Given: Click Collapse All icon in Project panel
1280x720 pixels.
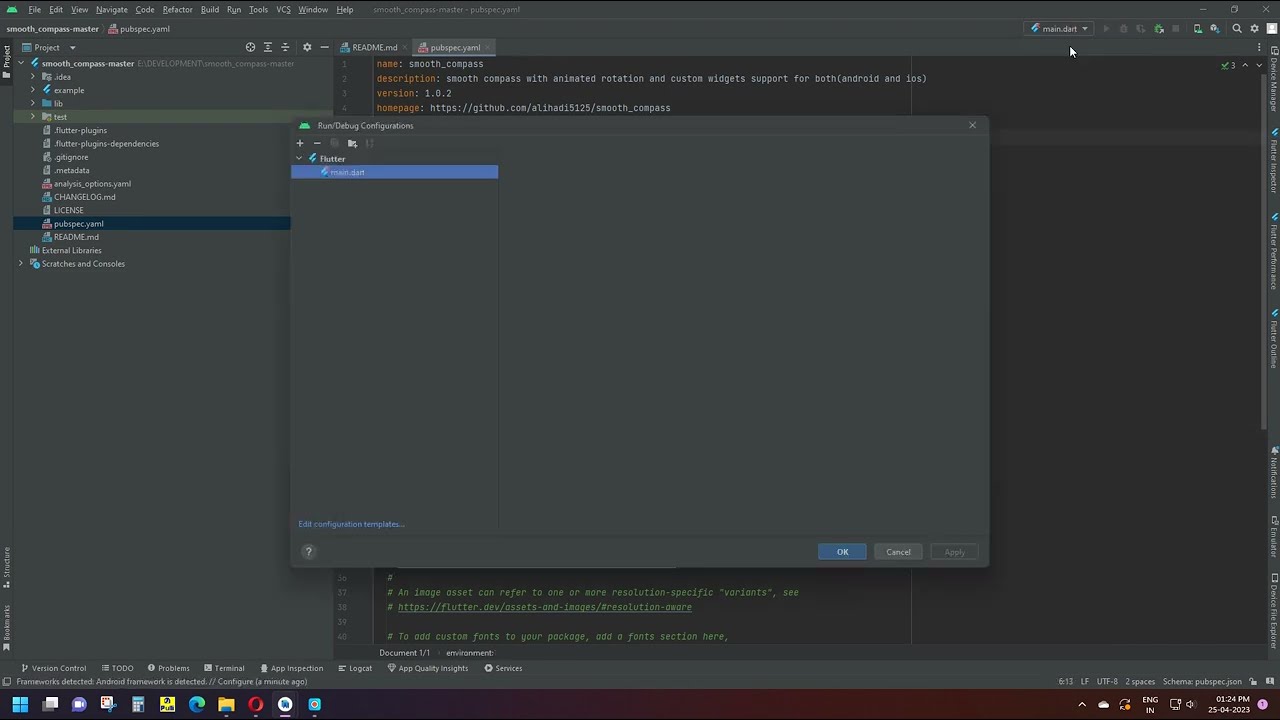Looking at the screenshot, I should coord(285,47).
